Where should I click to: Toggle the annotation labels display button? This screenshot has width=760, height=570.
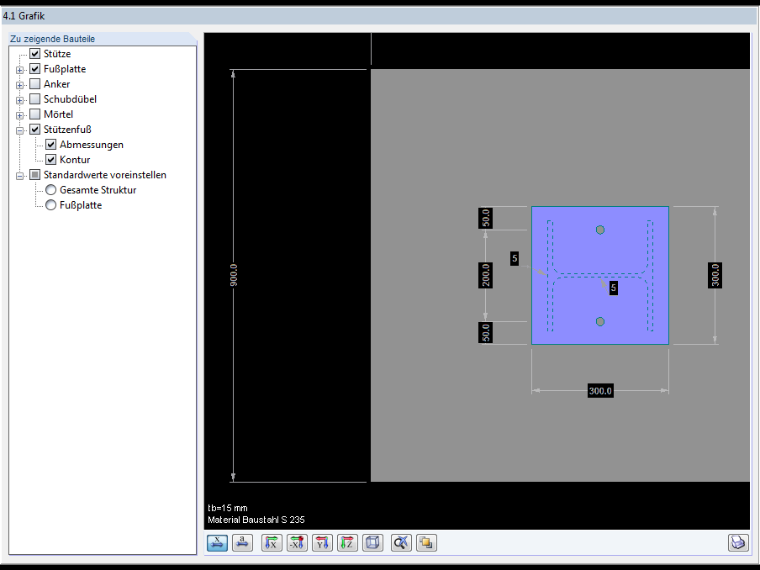pyautogui.click(x=242, y=542)
